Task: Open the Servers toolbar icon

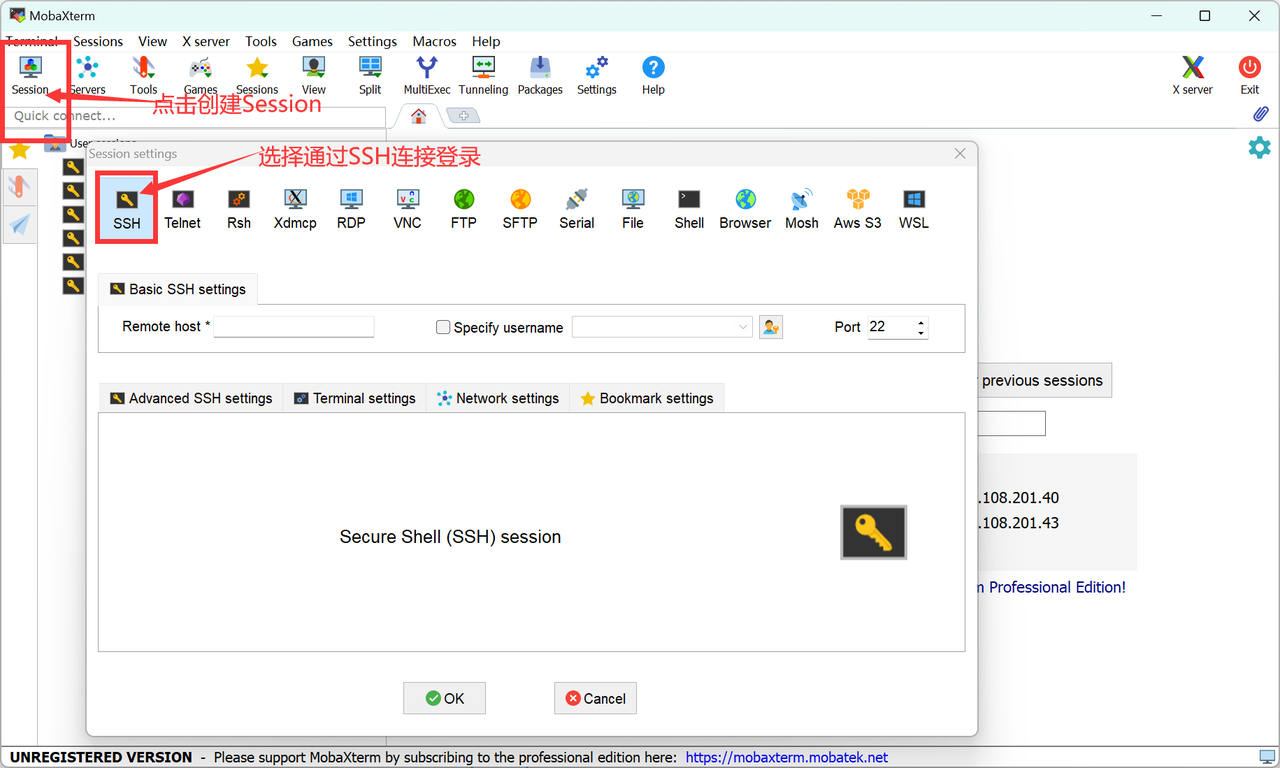Action: 87,75
